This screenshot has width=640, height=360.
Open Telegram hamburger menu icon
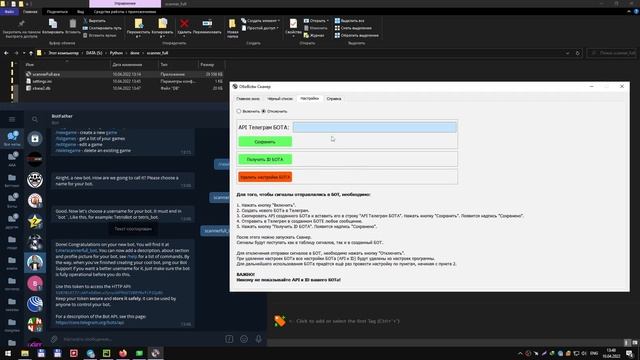coord(12,119)
